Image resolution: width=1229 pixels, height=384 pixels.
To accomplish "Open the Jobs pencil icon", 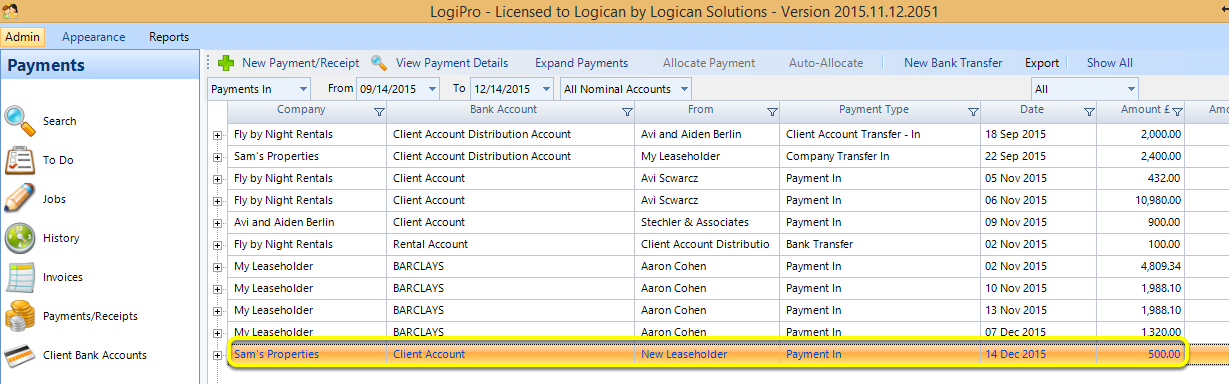I will click(x=20, y=198).
